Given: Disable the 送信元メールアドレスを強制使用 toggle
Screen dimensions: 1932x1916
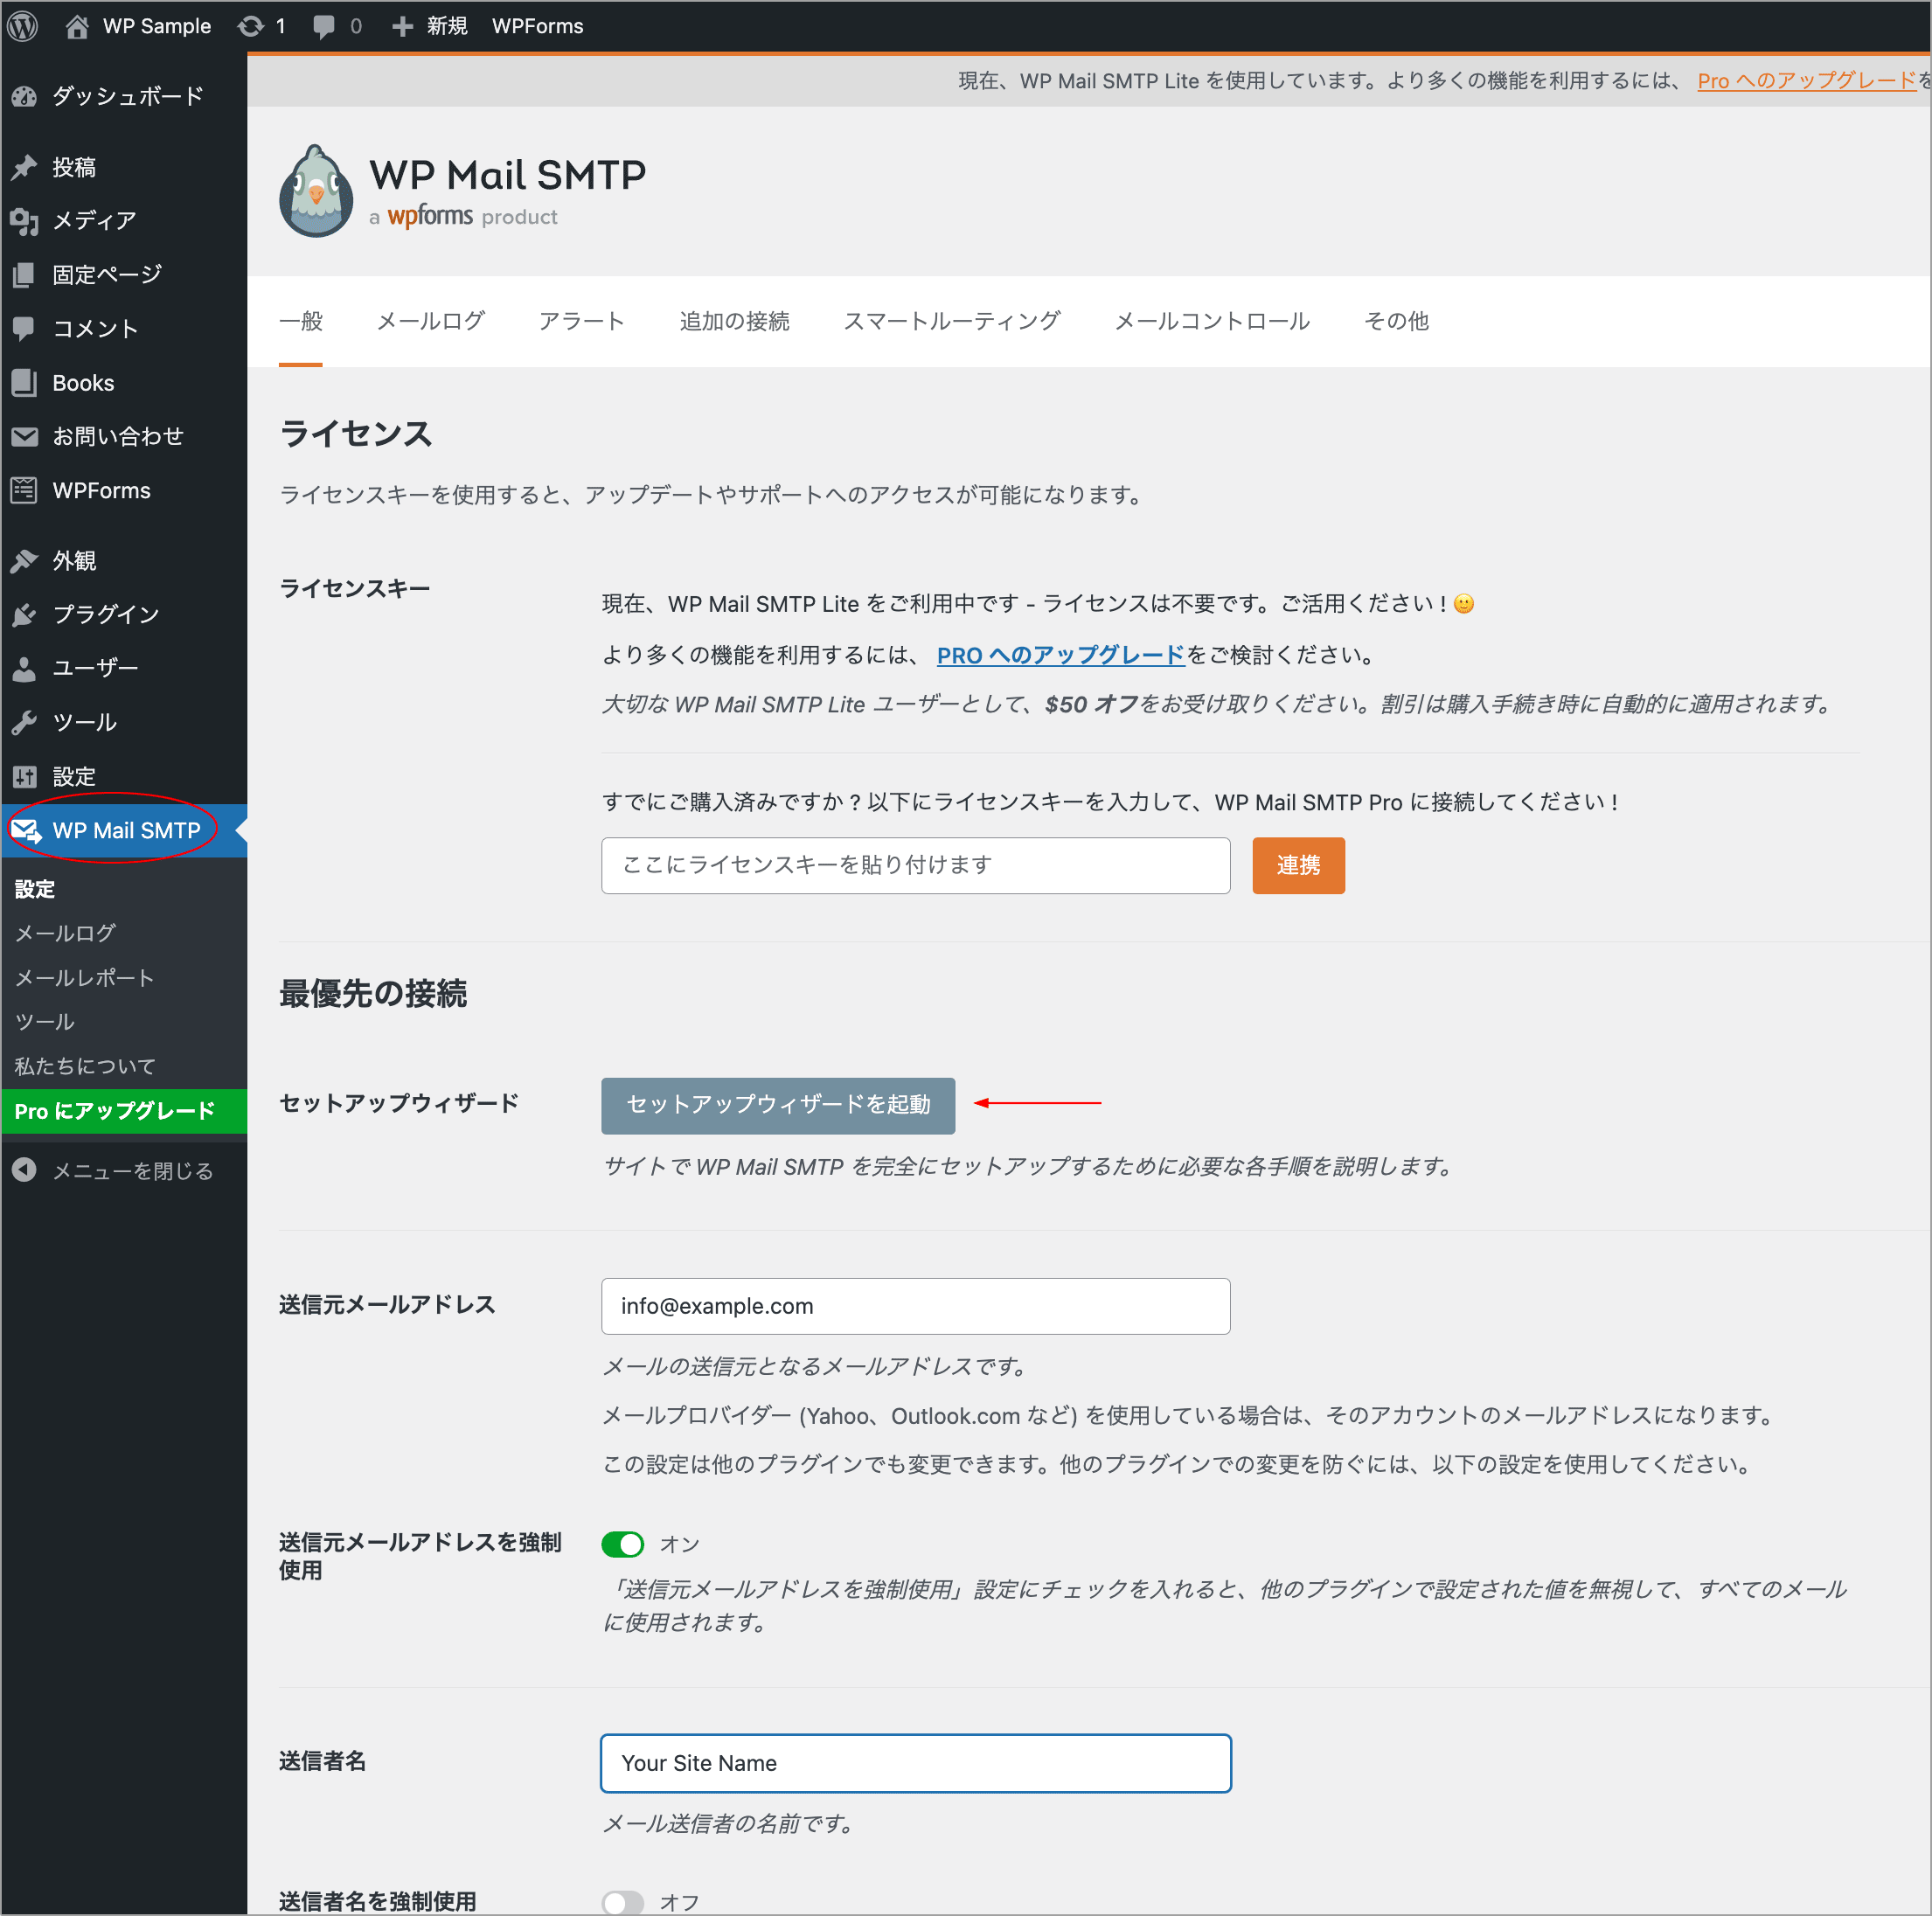Looking at the screenshot, I should [622, 1544].
